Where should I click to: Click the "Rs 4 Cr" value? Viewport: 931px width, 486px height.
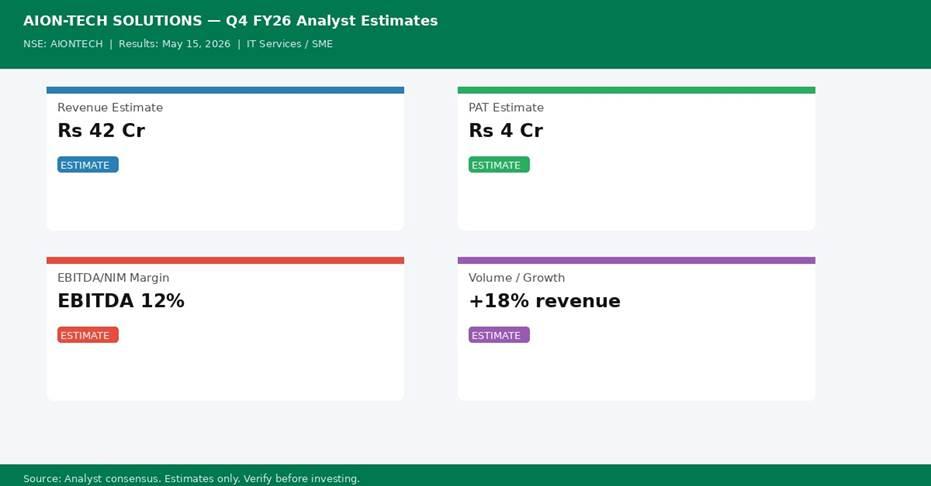point(505,131)
